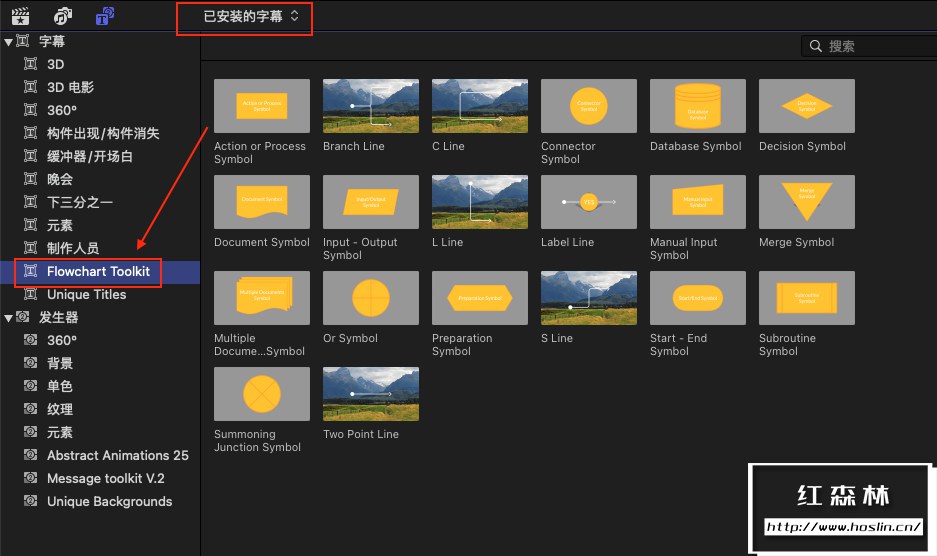937x556 pixels.
Task: Select the C Line thumbnail
Action: tap(480, 106)
